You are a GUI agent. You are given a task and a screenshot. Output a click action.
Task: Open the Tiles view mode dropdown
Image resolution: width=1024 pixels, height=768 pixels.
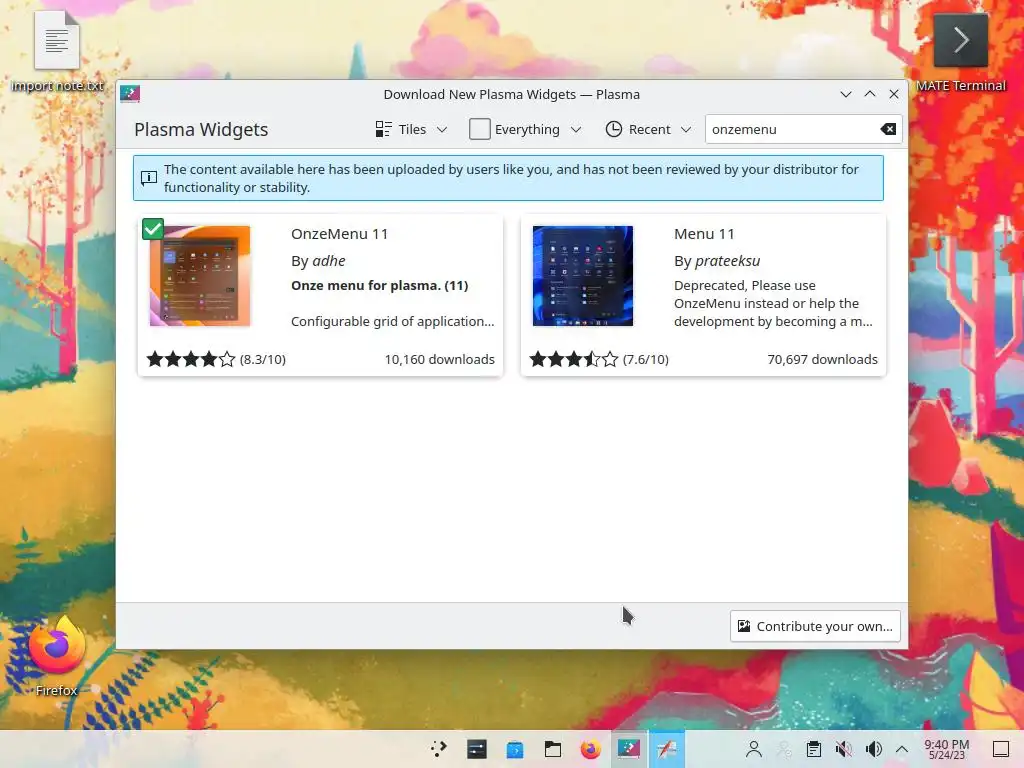pyautogui.click(x=411, y=129)
